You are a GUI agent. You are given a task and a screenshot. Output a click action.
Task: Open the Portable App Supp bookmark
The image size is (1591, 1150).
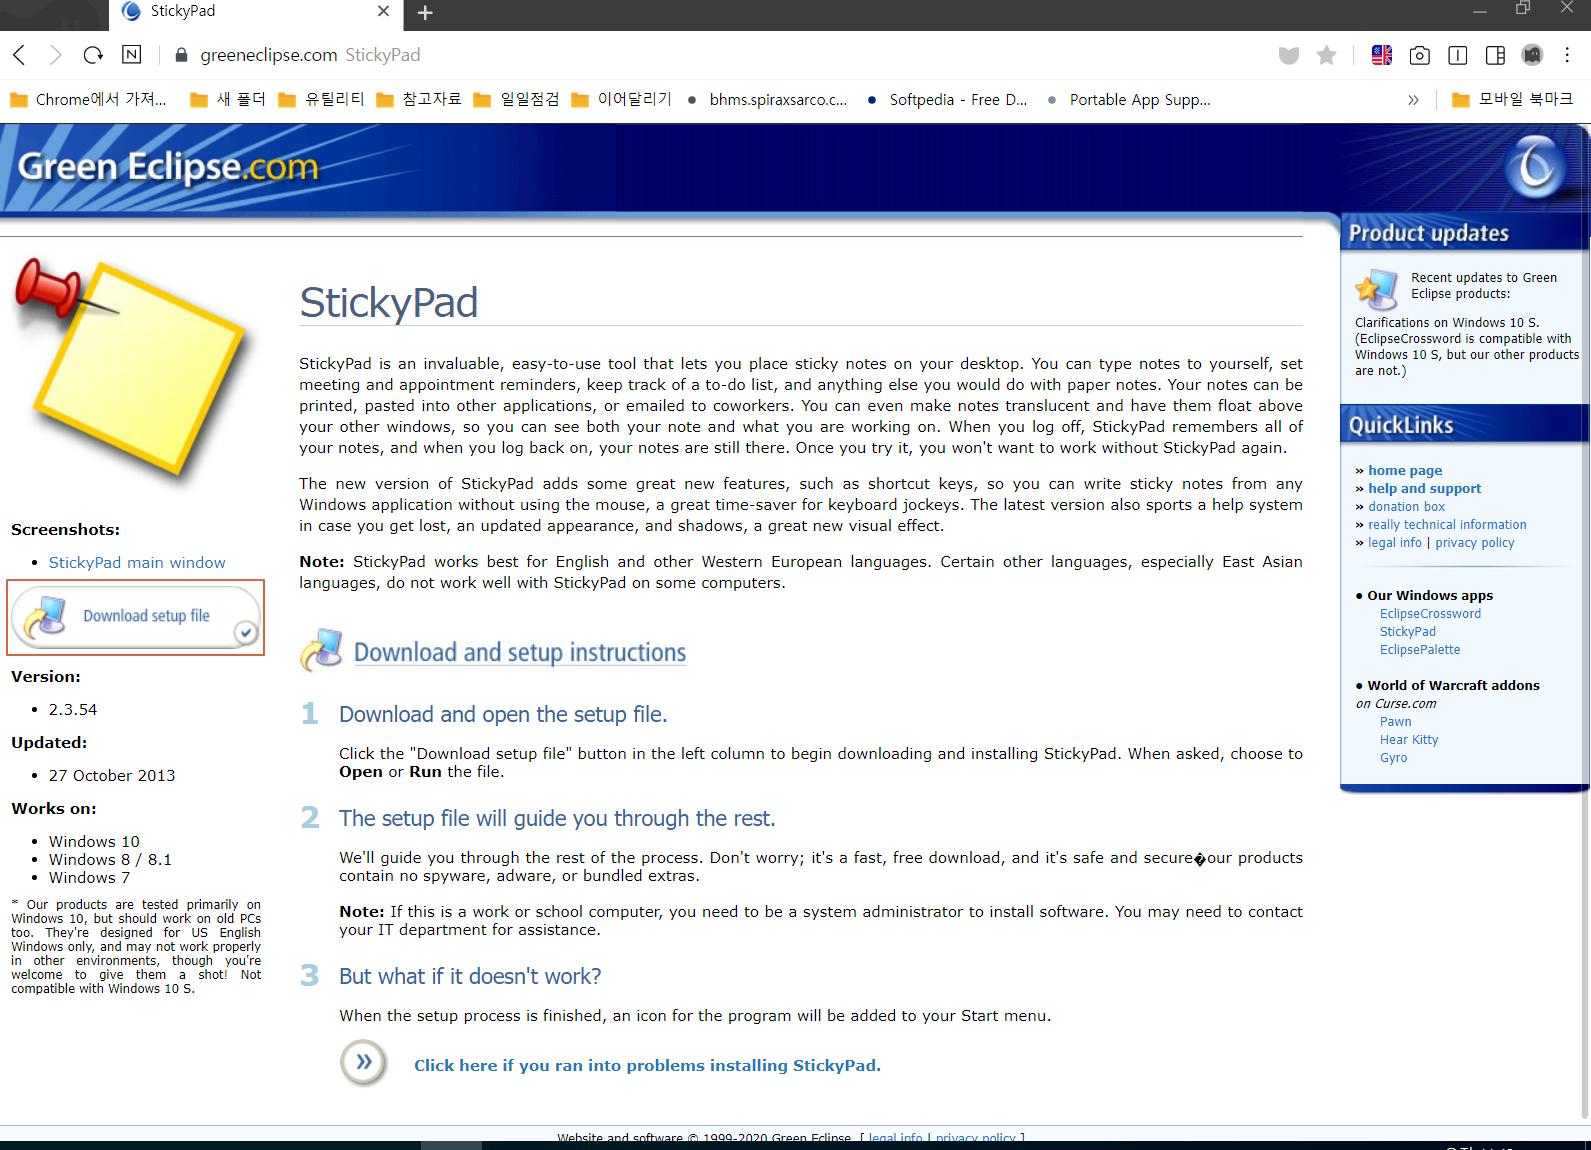tap(1128, 99)
